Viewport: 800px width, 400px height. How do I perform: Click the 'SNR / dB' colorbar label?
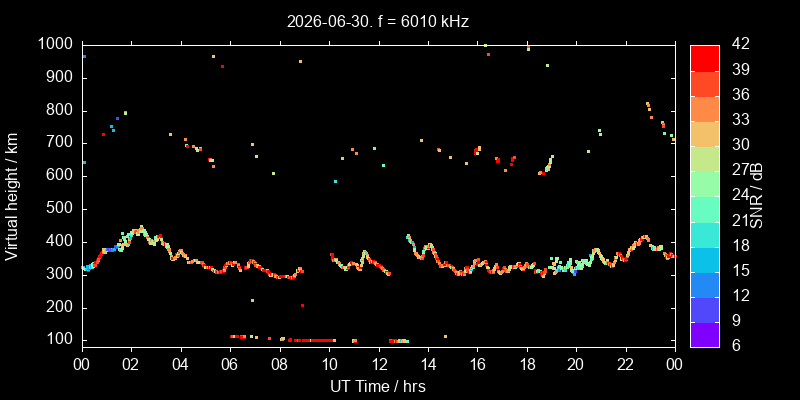pos(757,196)
